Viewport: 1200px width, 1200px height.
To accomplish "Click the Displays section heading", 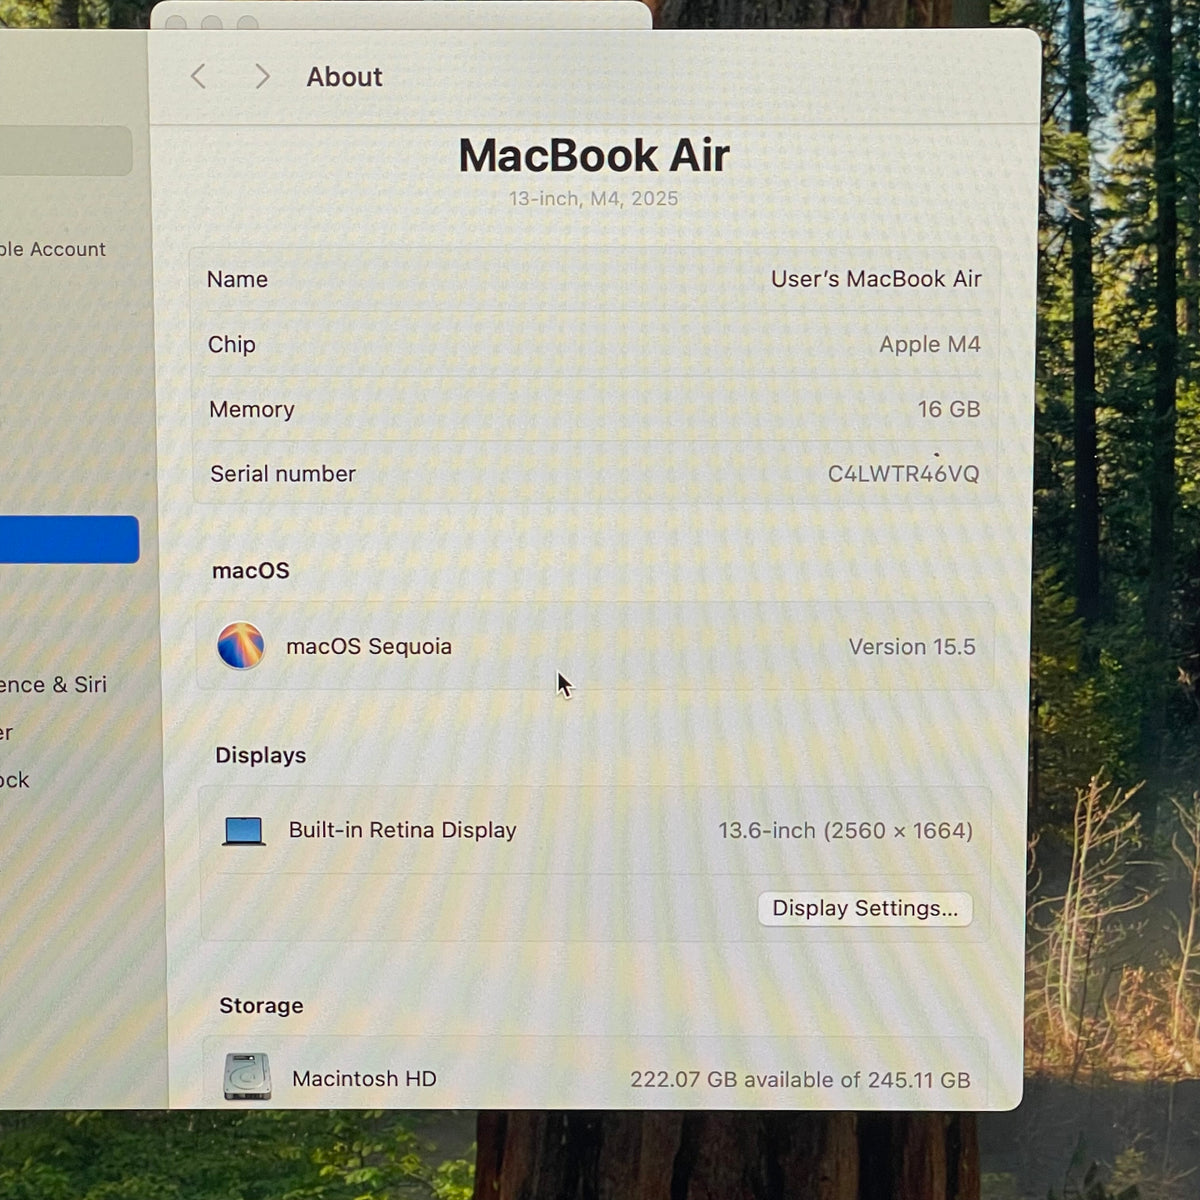I will (x=261, y=755).
